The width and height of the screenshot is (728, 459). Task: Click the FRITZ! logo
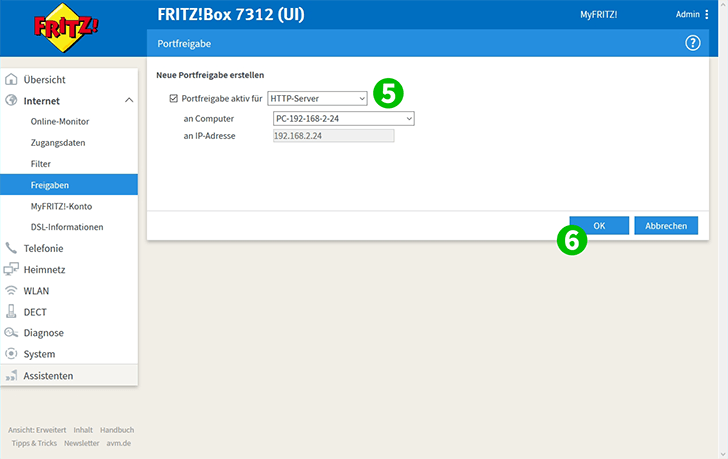point(65,28)
